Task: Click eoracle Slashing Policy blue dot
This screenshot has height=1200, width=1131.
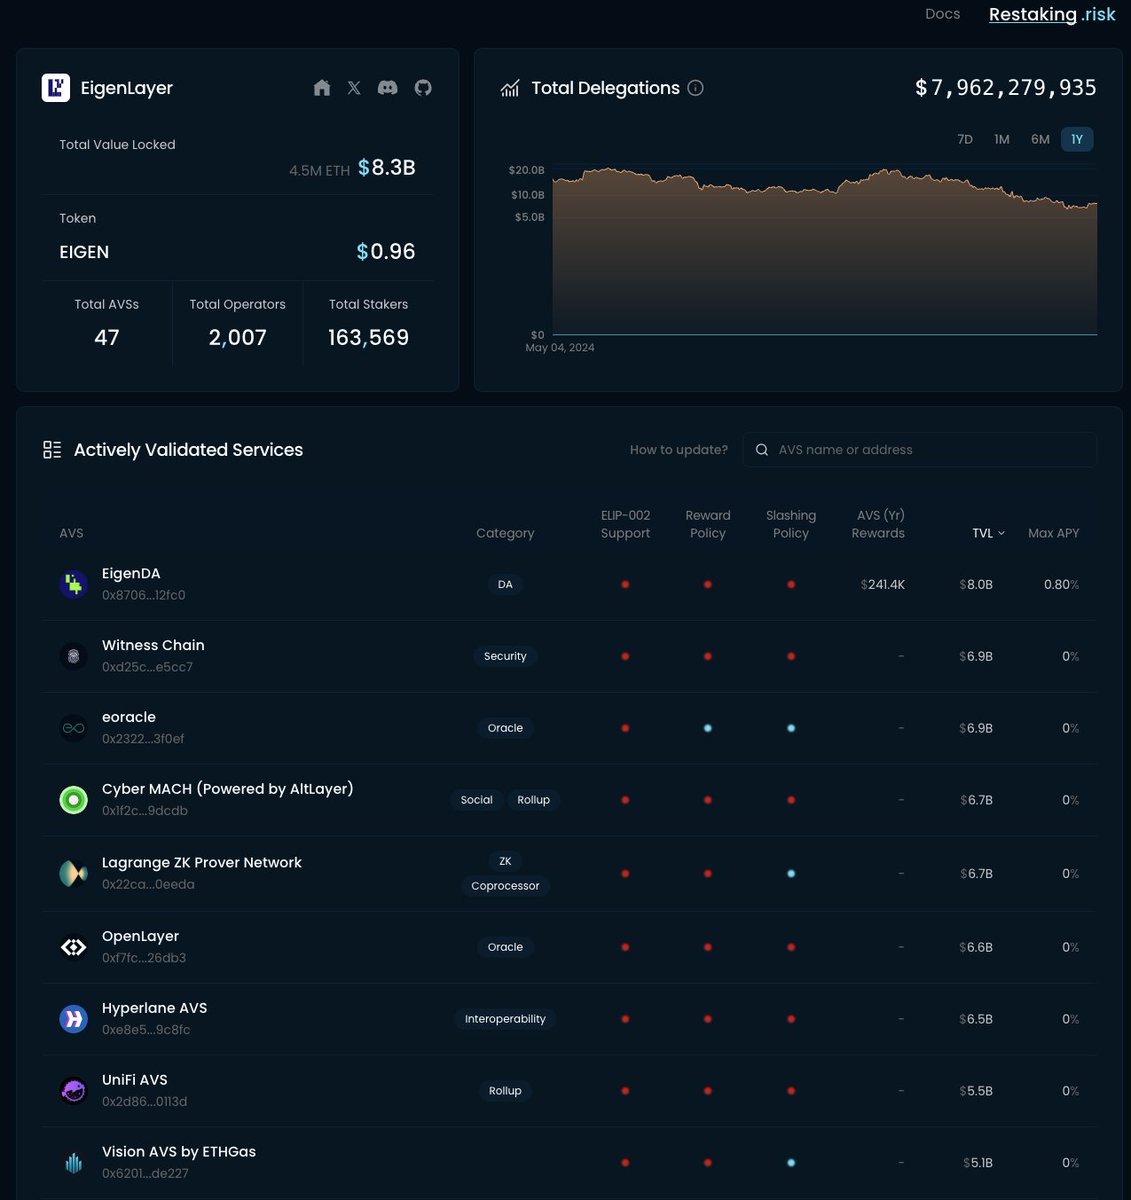Action: [x=791, y=728]
